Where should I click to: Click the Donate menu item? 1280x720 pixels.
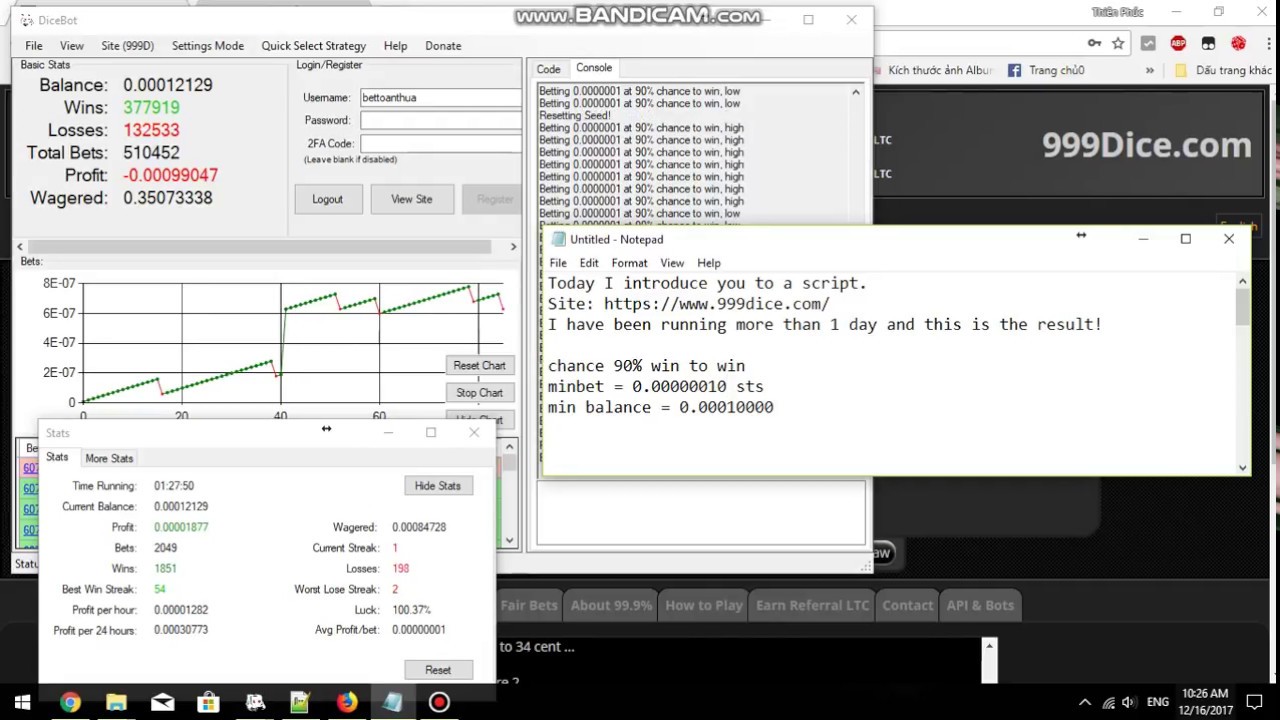tap(443, 46)
